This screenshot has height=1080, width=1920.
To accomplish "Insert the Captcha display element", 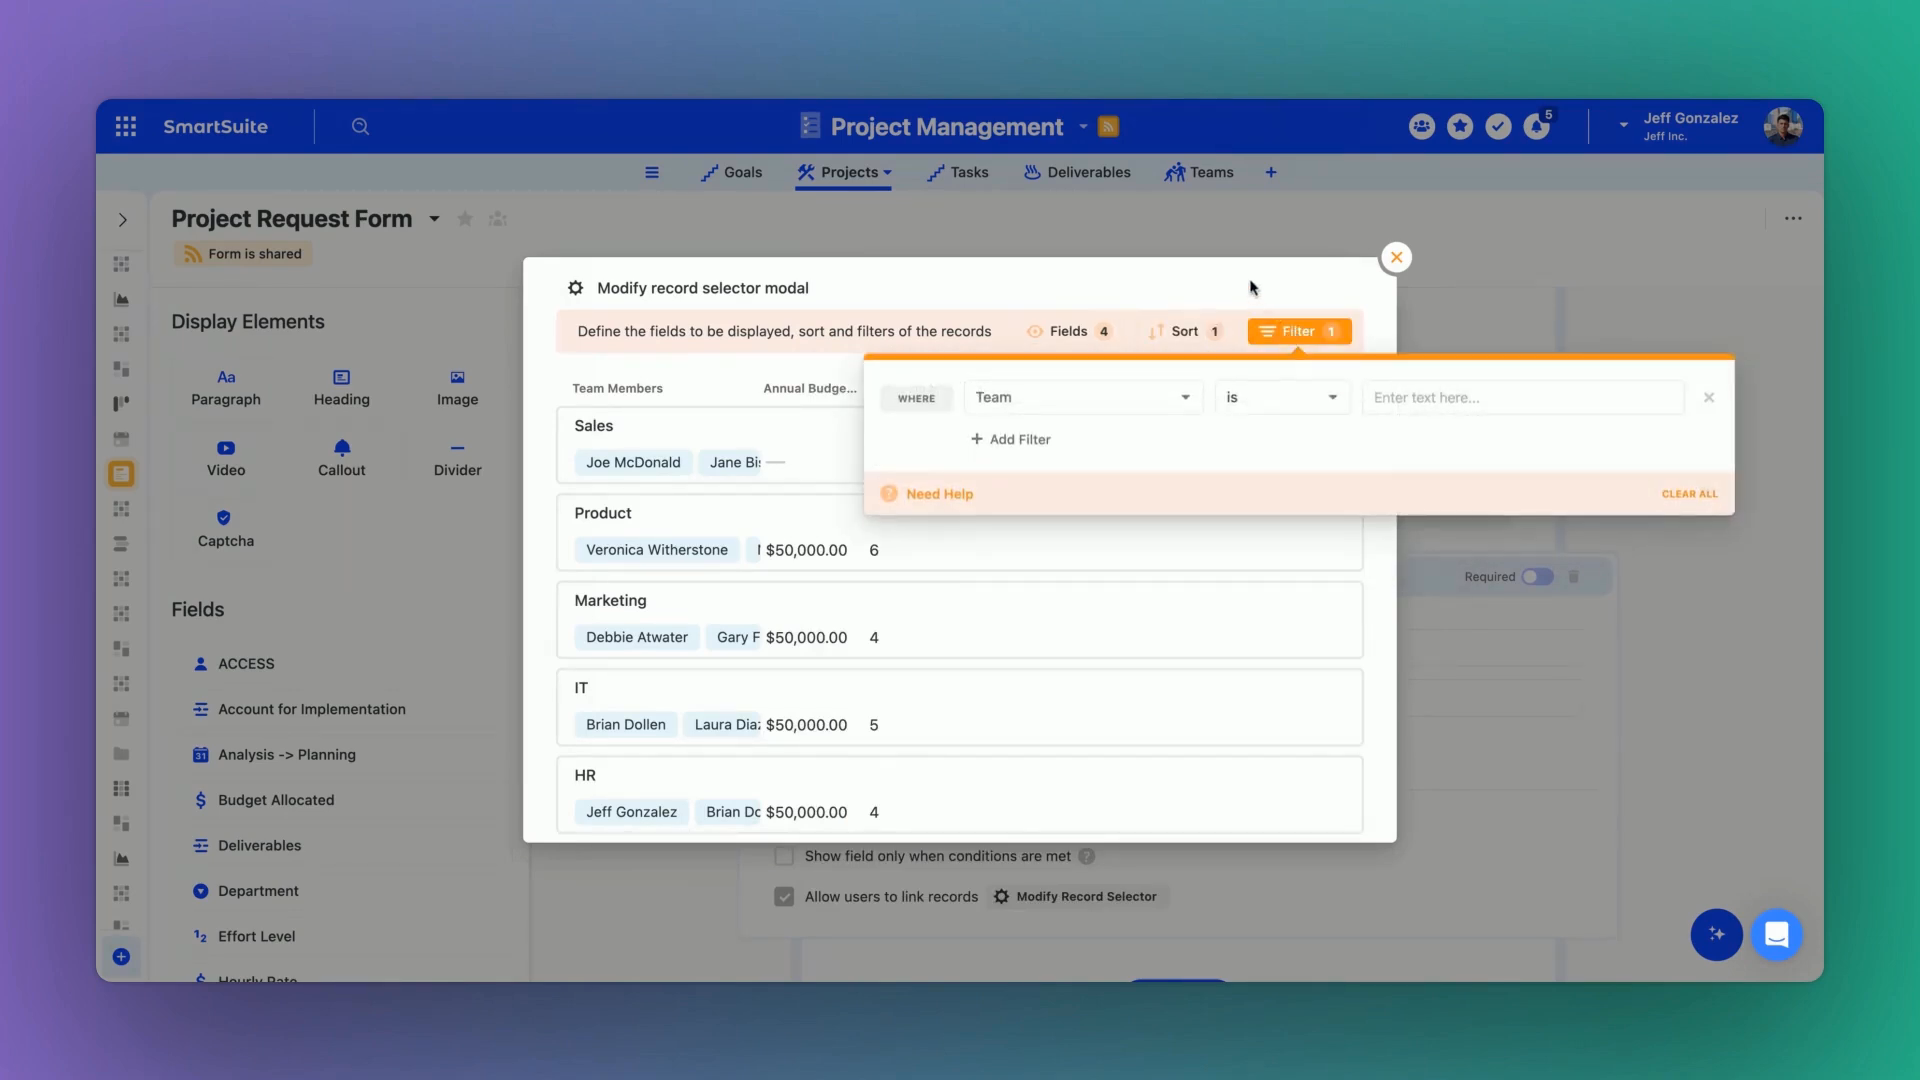I will pyautogui.click(x=226, y=530).
